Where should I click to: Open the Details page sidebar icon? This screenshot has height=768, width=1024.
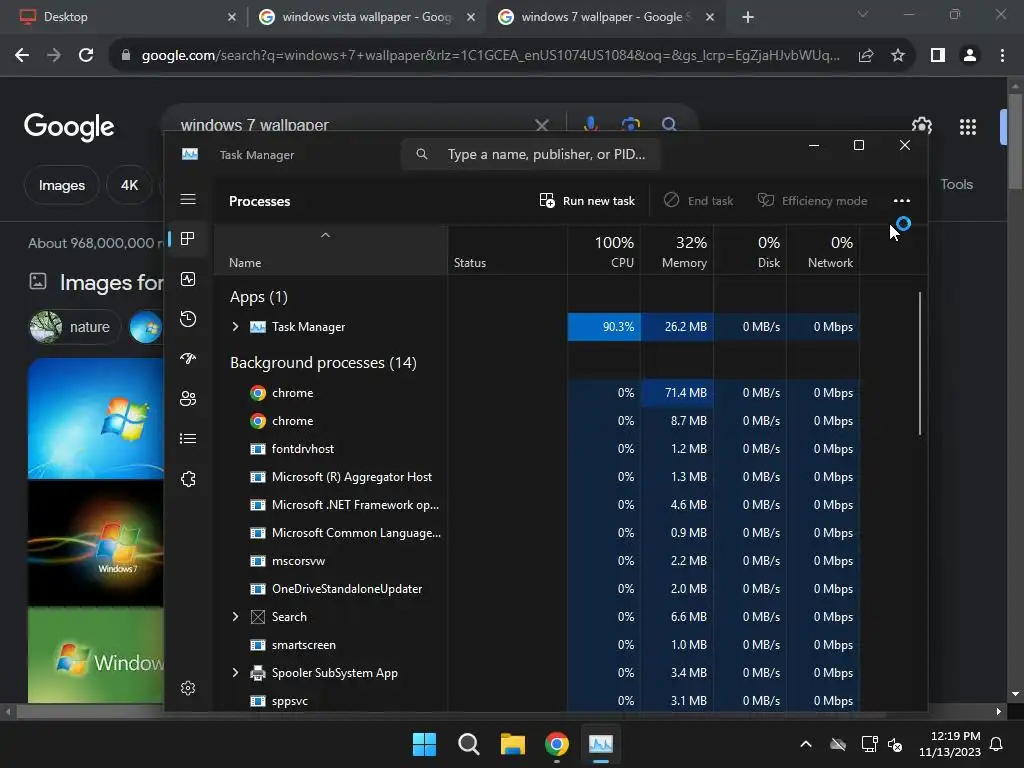pos(188,438)
